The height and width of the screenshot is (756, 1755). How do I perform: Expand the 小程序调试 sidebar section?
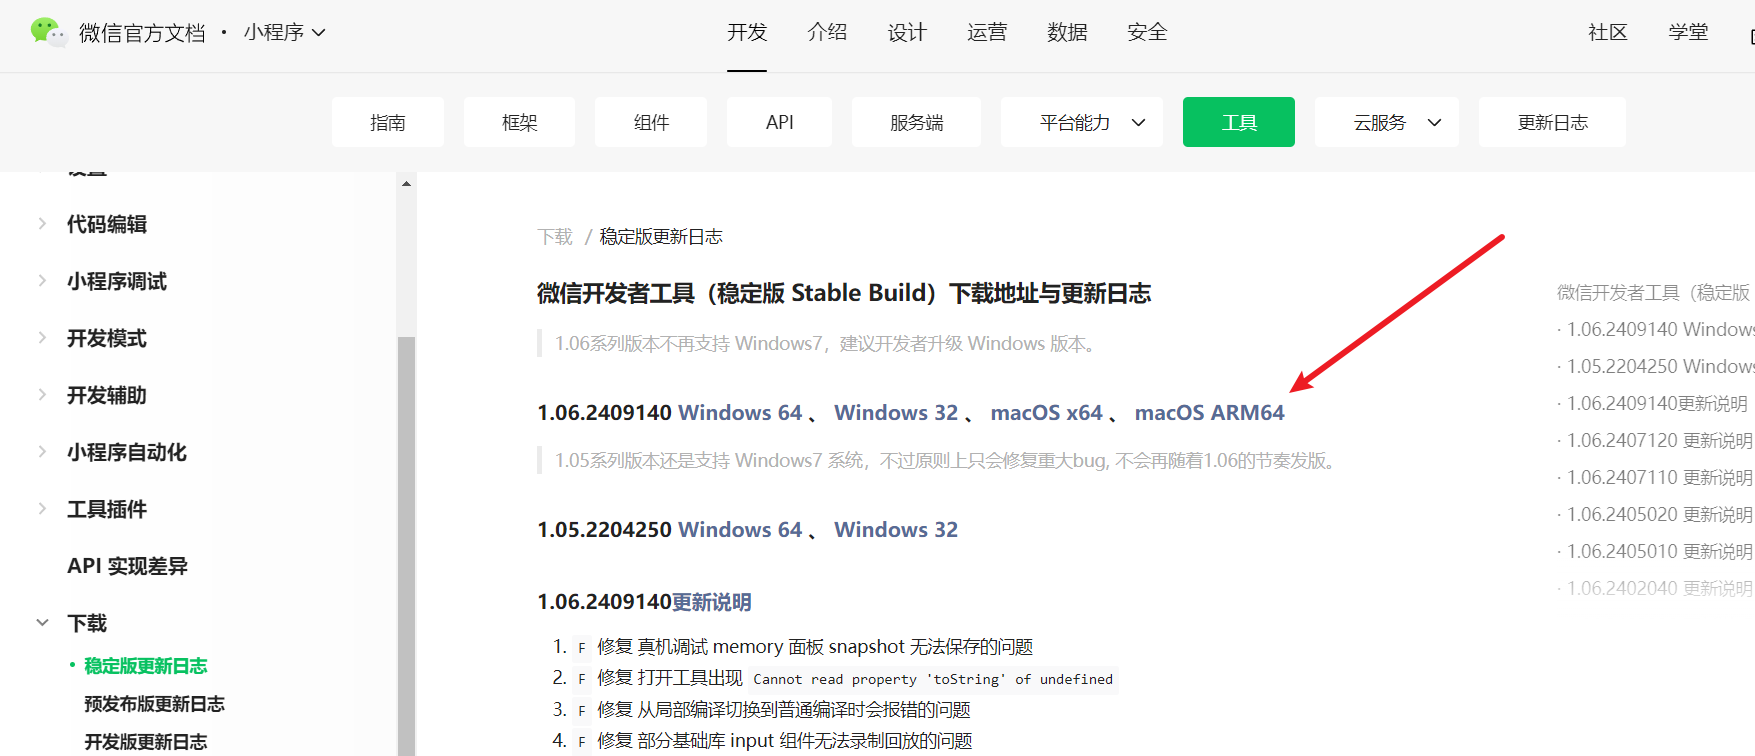coord(117,281)
